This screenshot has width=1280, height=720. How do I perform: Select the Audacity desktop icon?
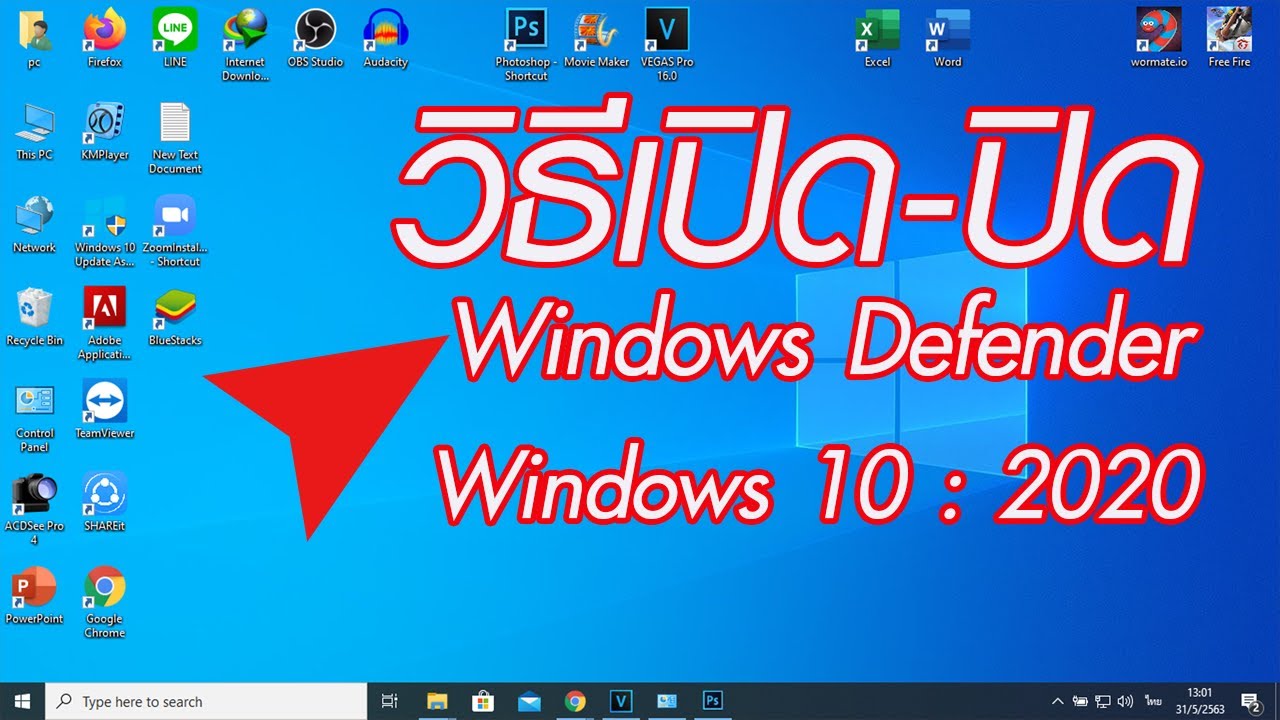385,38
